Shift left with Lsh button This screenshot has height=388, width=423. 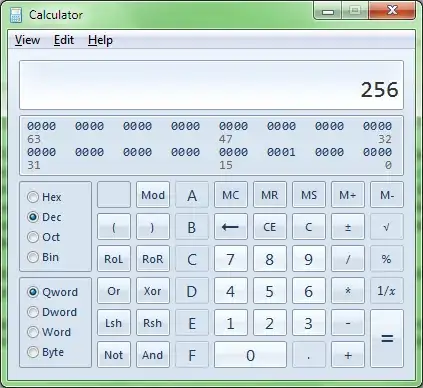click(x=114, y=323)
